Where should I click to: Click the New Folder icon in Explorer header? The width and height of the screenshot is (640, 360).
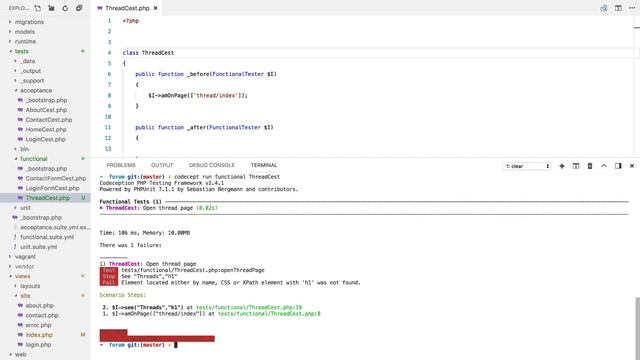pos(51,8)
